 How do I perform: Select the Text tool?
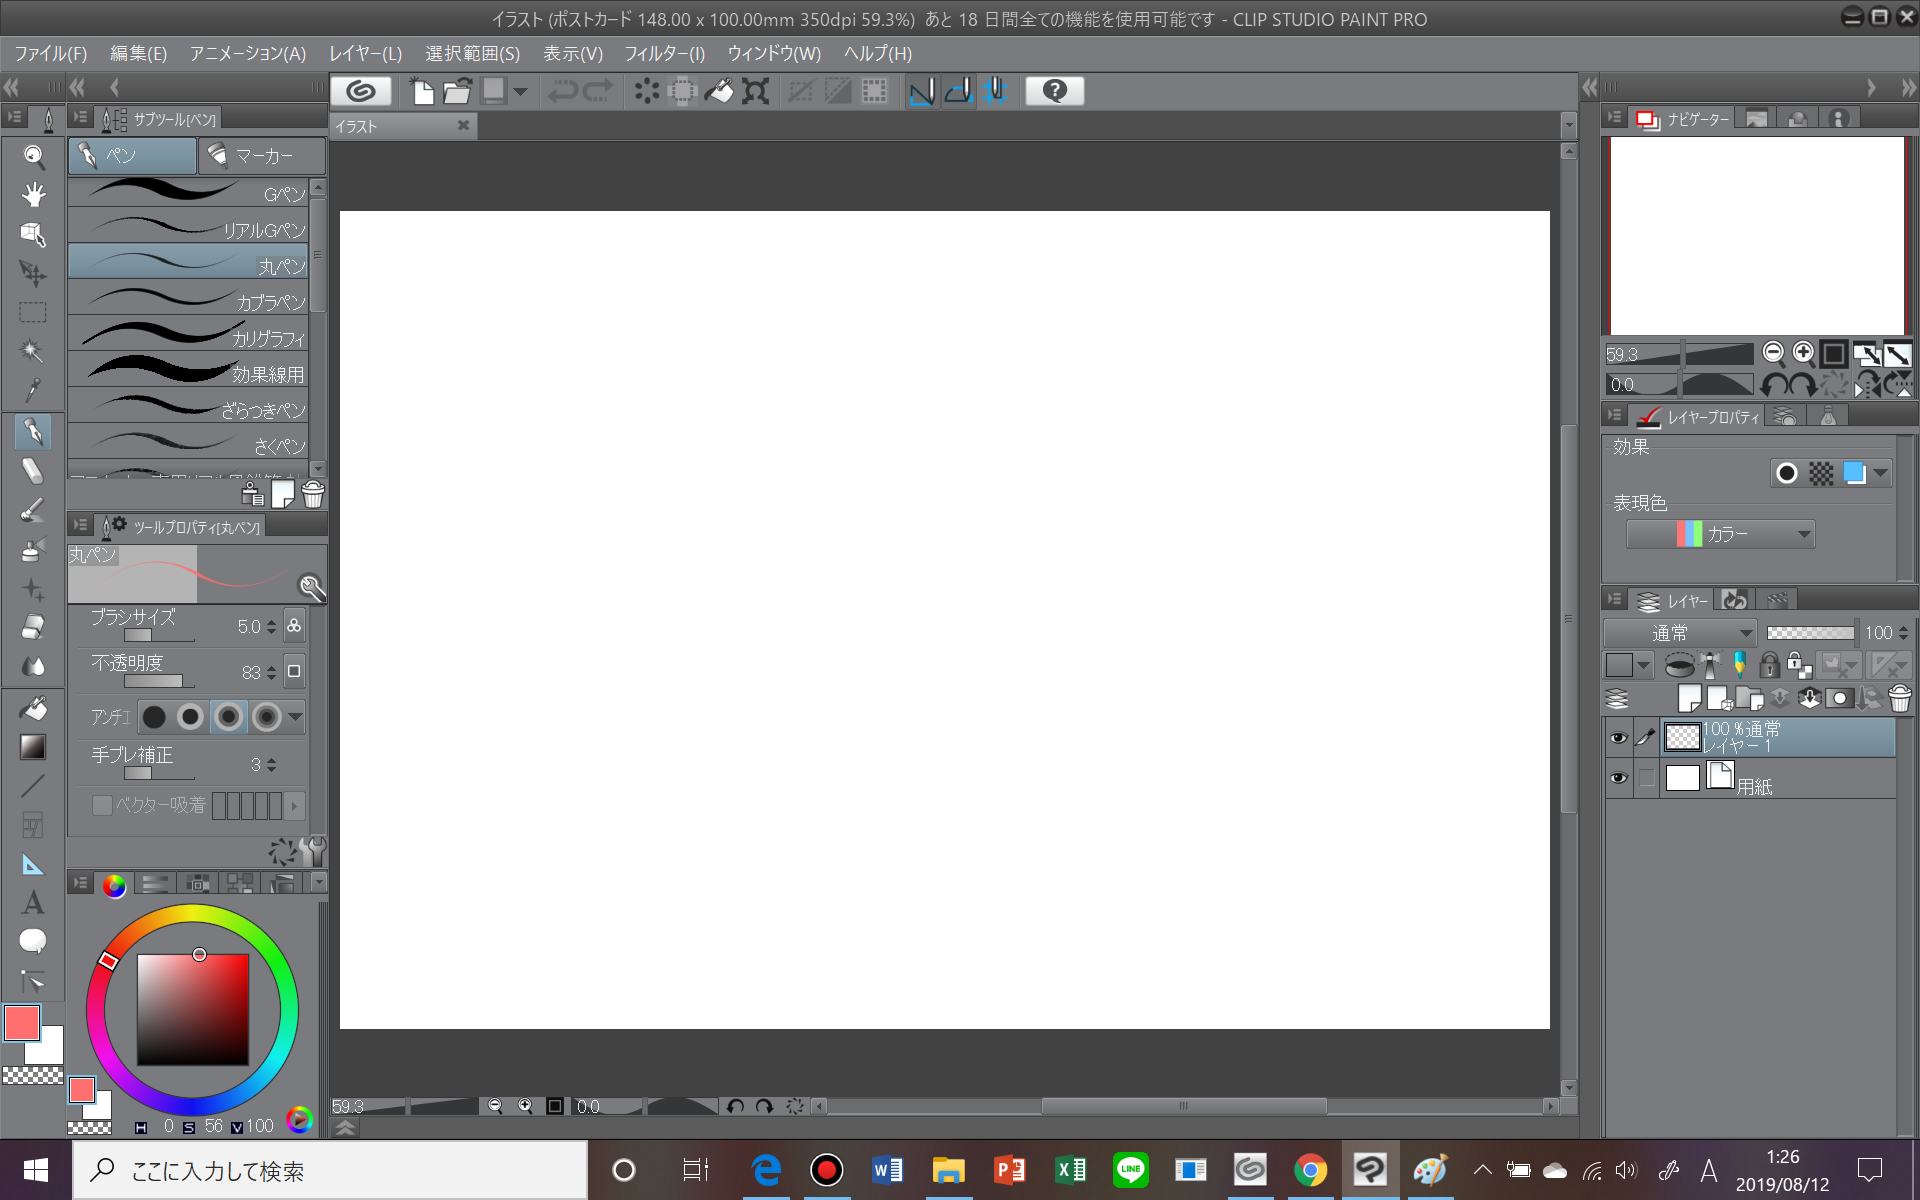click(32, 902)
